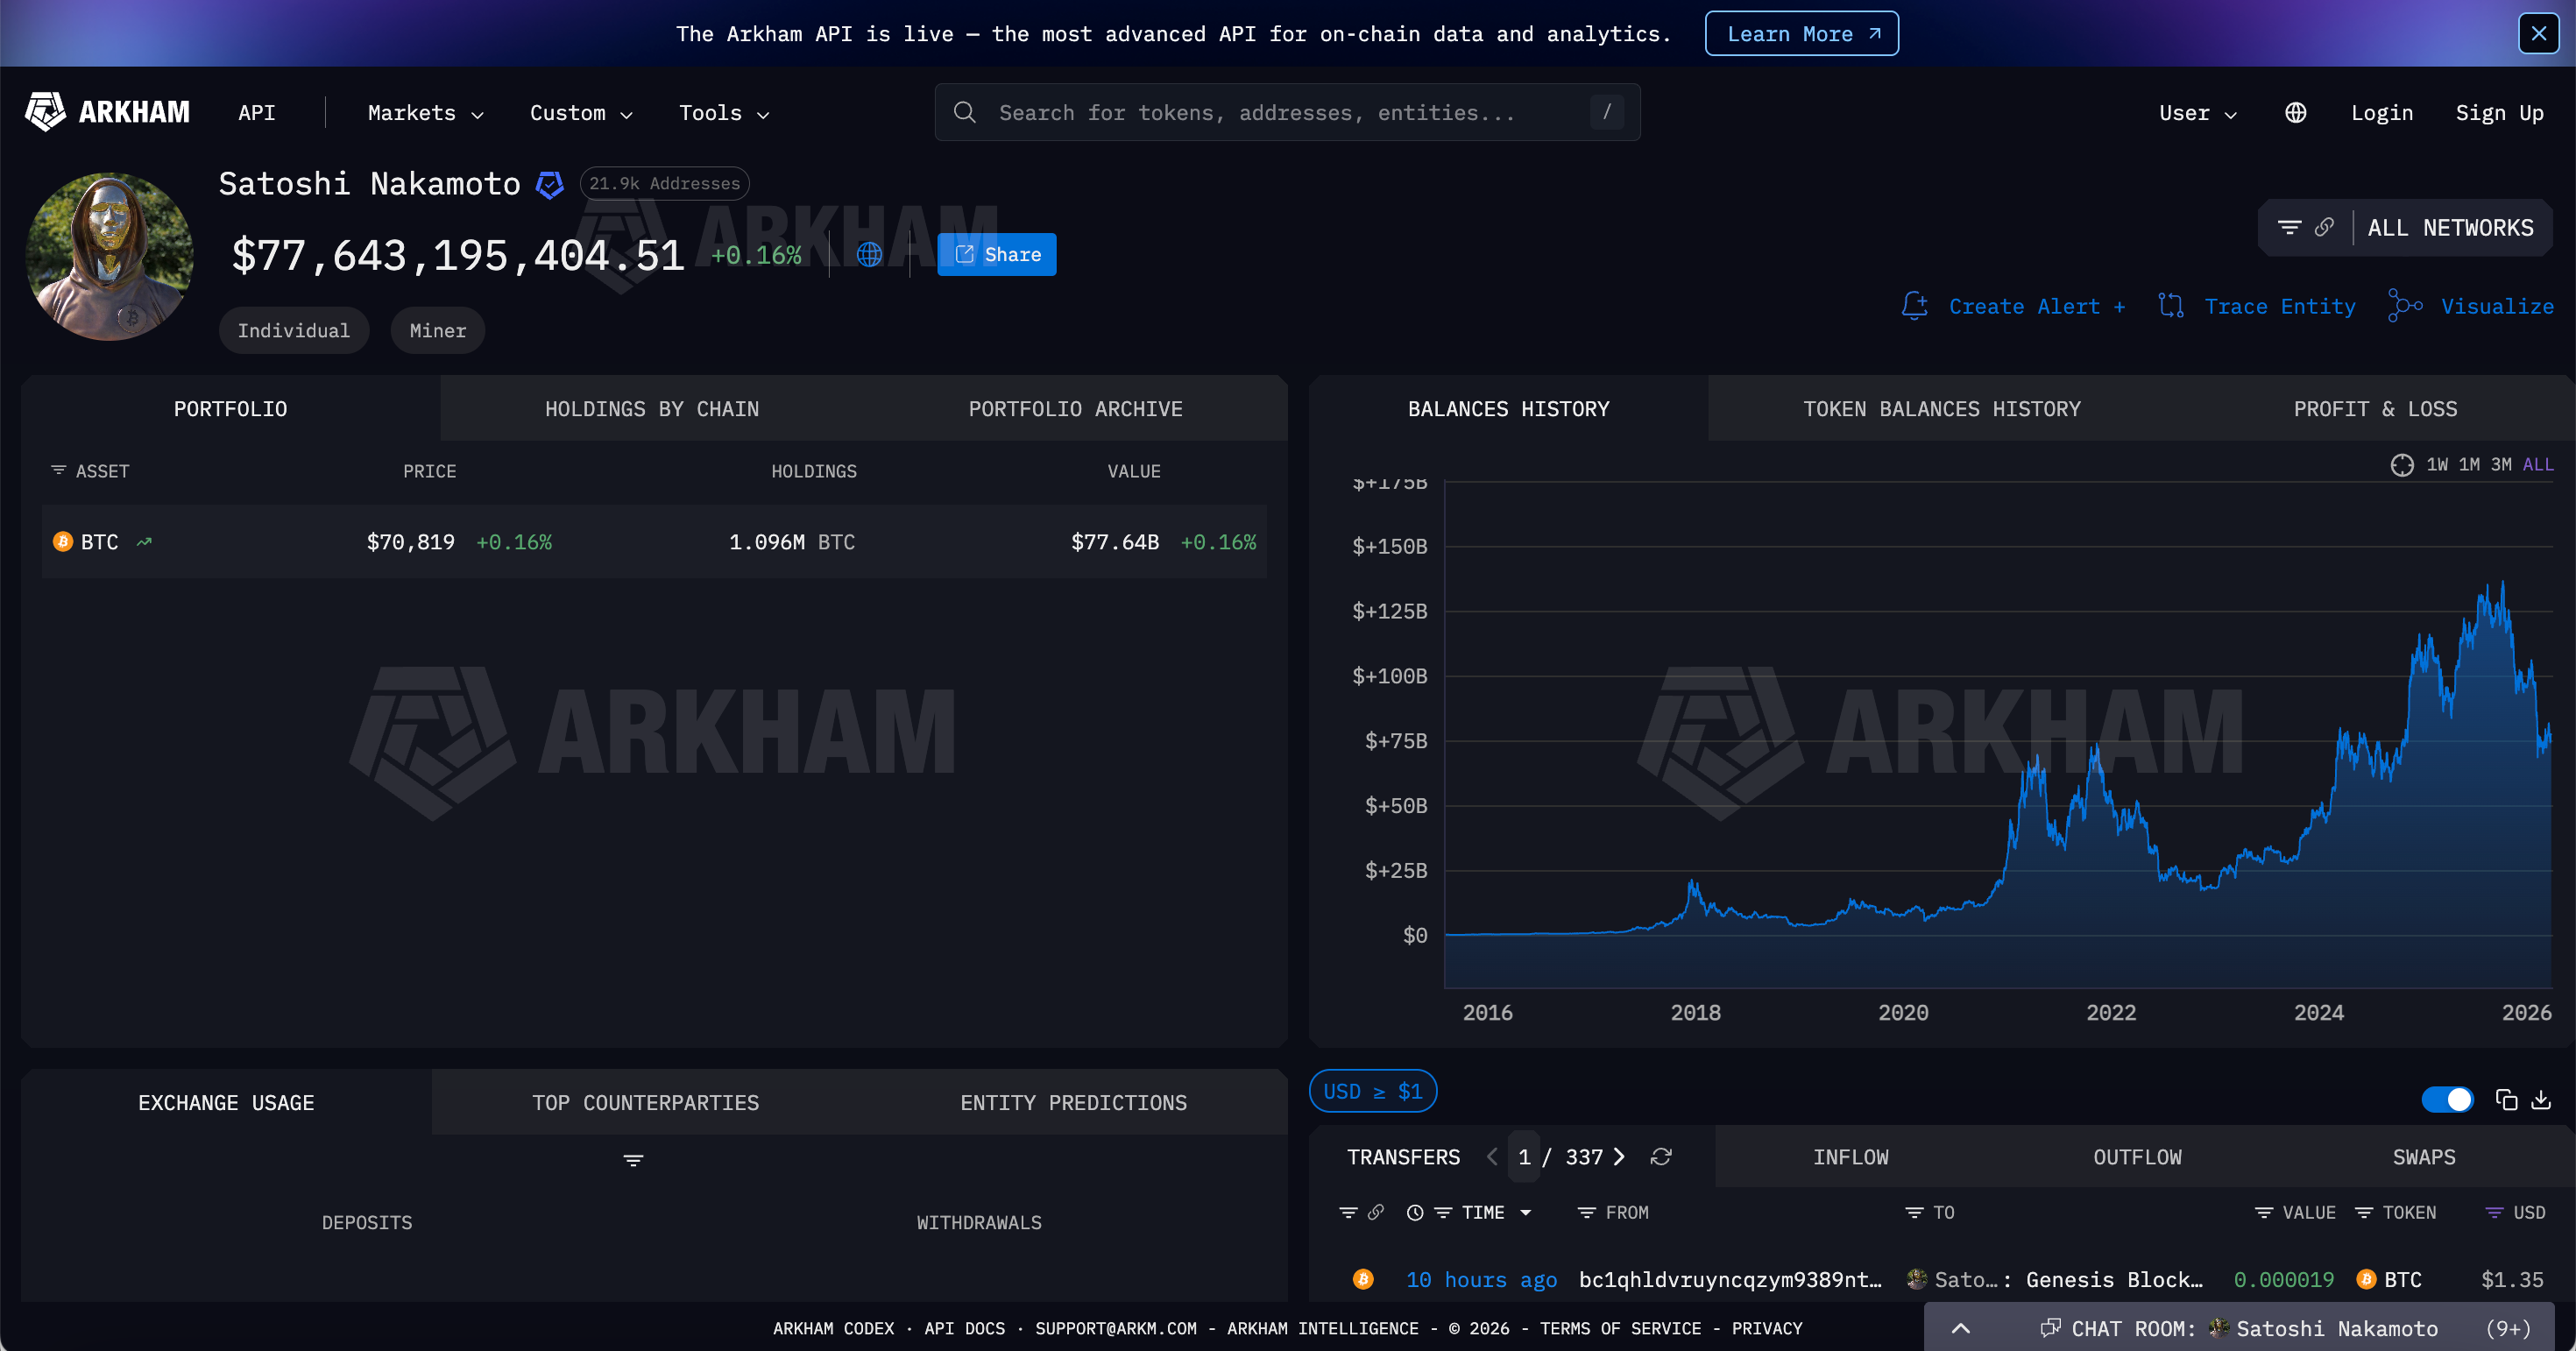Select the 1M chart time range
Viewport: 2576px width, 1351px height.
click(2469, 465)
